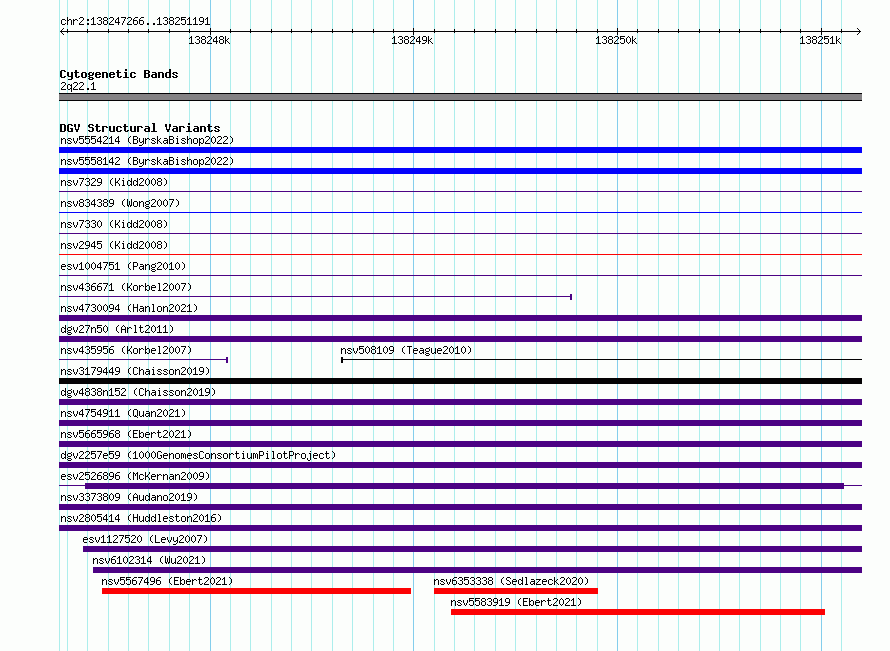The image size is (890, 651).
Task: Select the nsv5558142 blue variant bar
Action: pyautogui.click(x=460, y=171)
